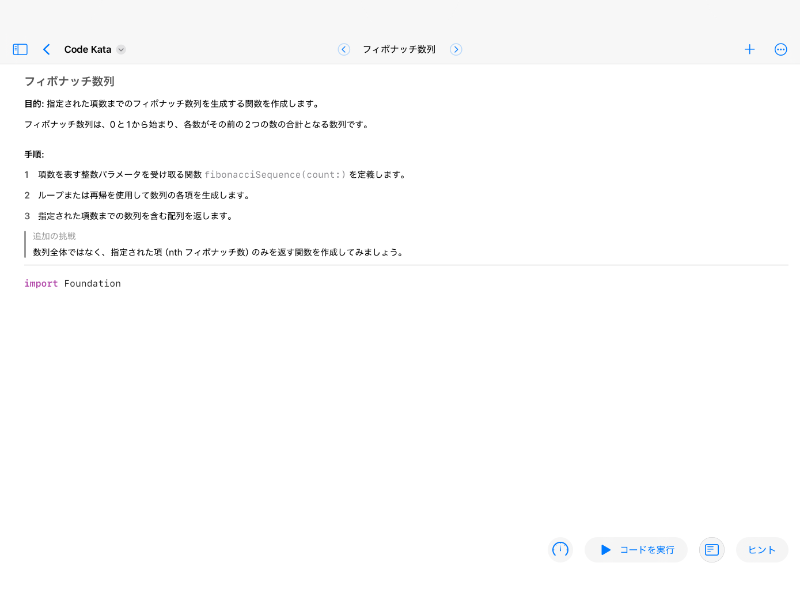
Task: Open the more options ellipsis icon
Action: (781, 48)
